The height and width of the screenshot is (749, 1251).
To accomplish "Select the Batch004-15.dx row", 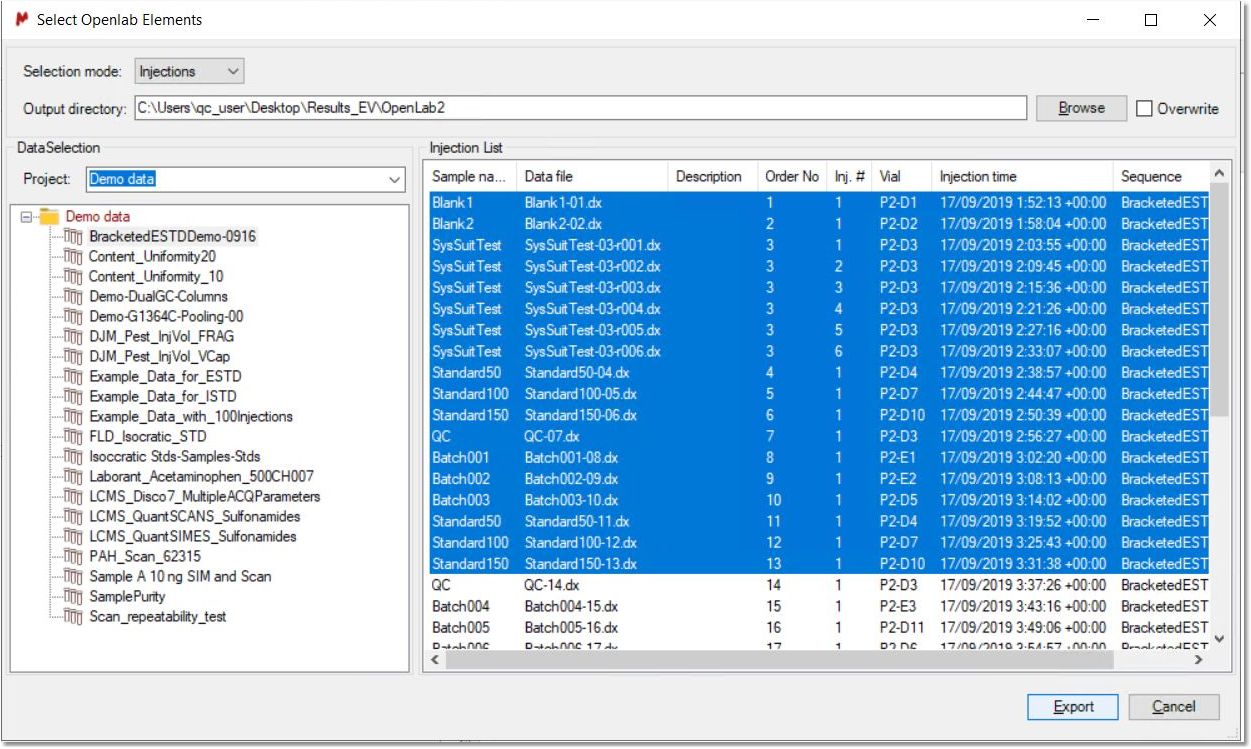I will click(817, 607).
